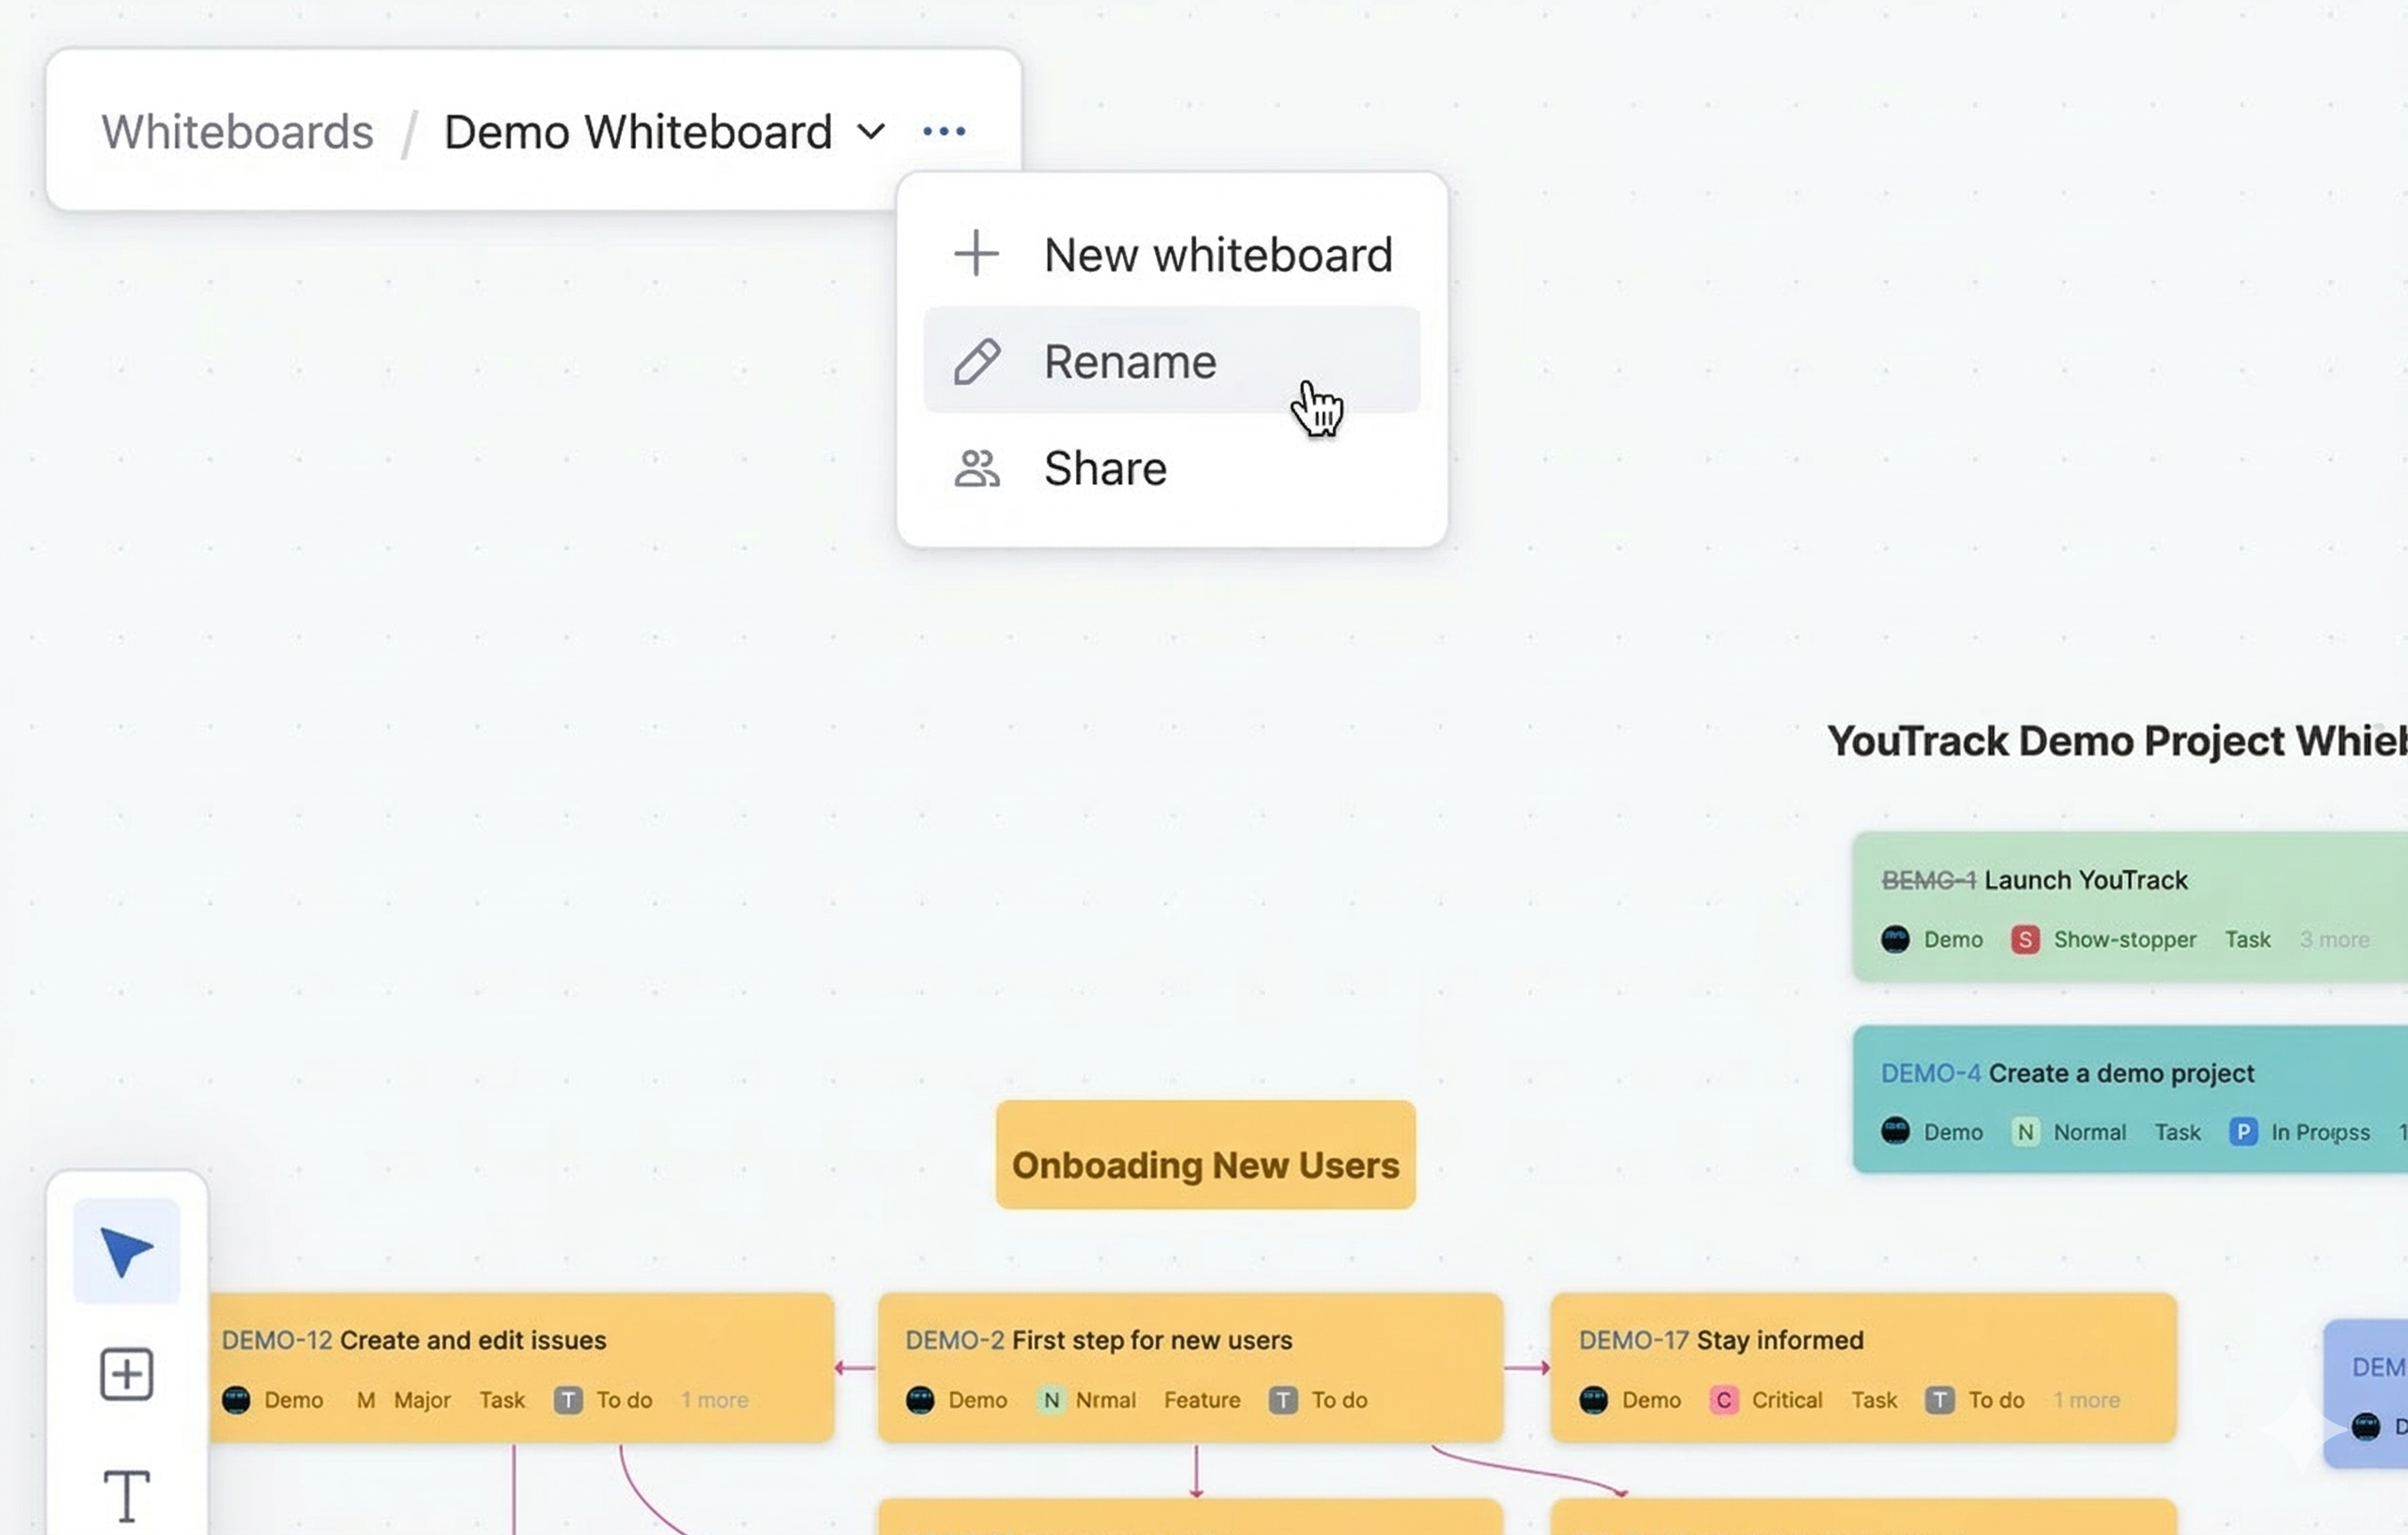2408x1535 pixels.
Task: Go to Whiteboards breadcrumb link
Action: coord(237,131)
